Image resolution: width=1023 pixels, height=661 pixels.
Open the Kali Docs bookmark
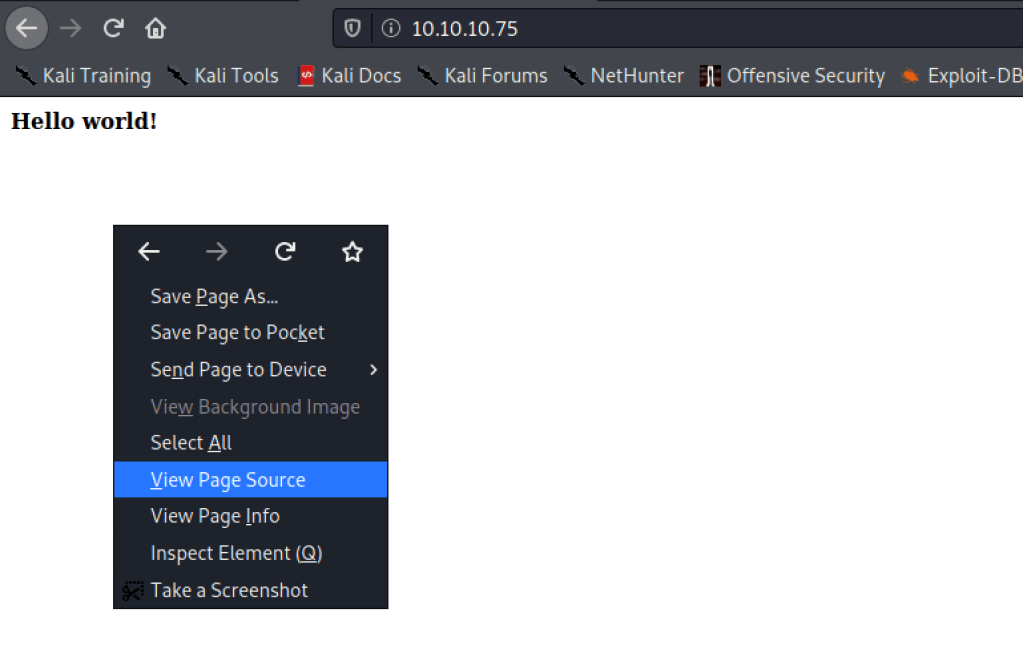[x=349, y=76]
